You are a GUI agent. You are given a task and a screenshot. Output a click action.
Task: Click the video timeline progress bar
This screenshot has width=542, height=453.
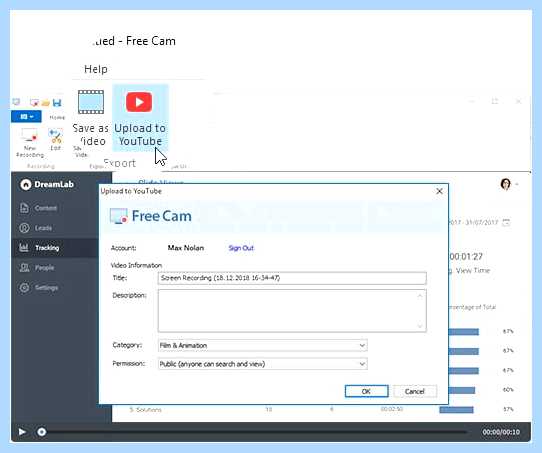coord(256,432)
